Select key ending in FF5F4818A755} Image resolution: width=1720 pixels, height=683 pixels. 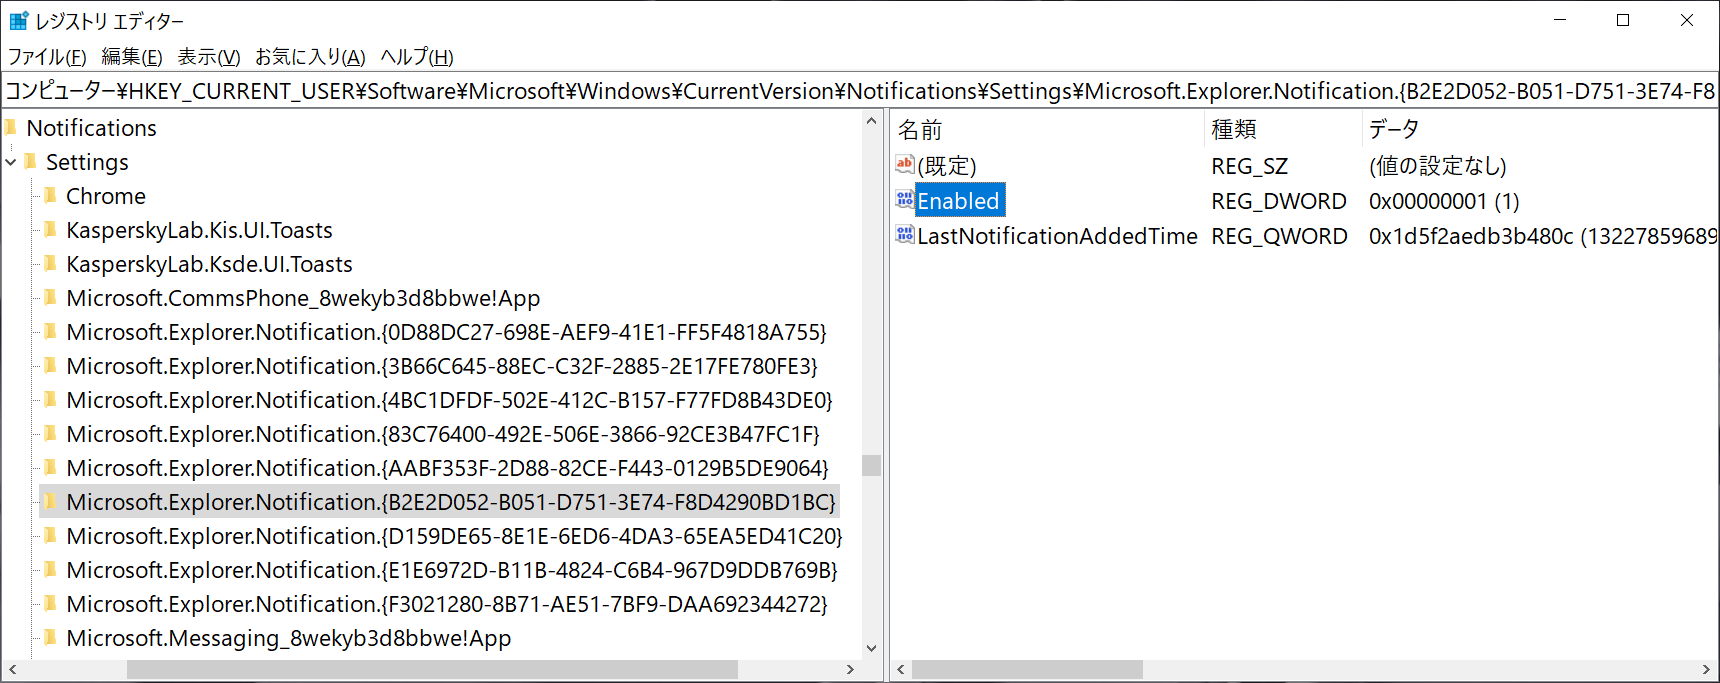tap(446, 332)
